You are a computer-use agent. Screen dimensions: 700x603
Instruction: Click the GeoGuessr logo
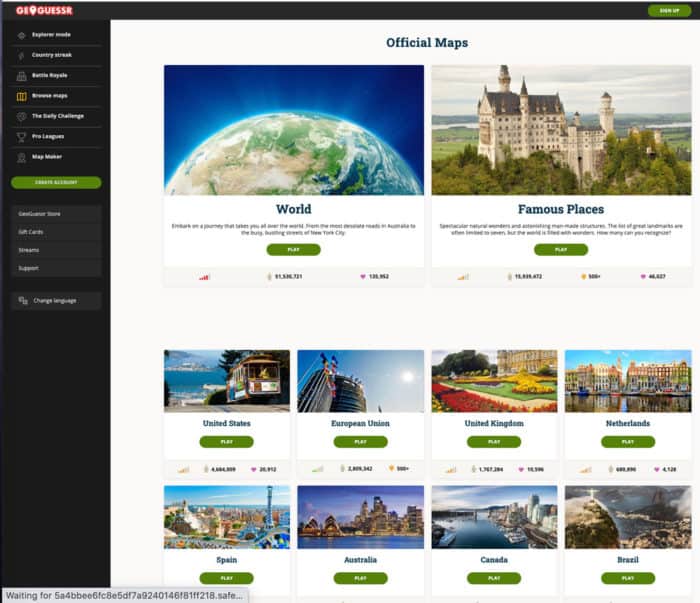point(44,10)
